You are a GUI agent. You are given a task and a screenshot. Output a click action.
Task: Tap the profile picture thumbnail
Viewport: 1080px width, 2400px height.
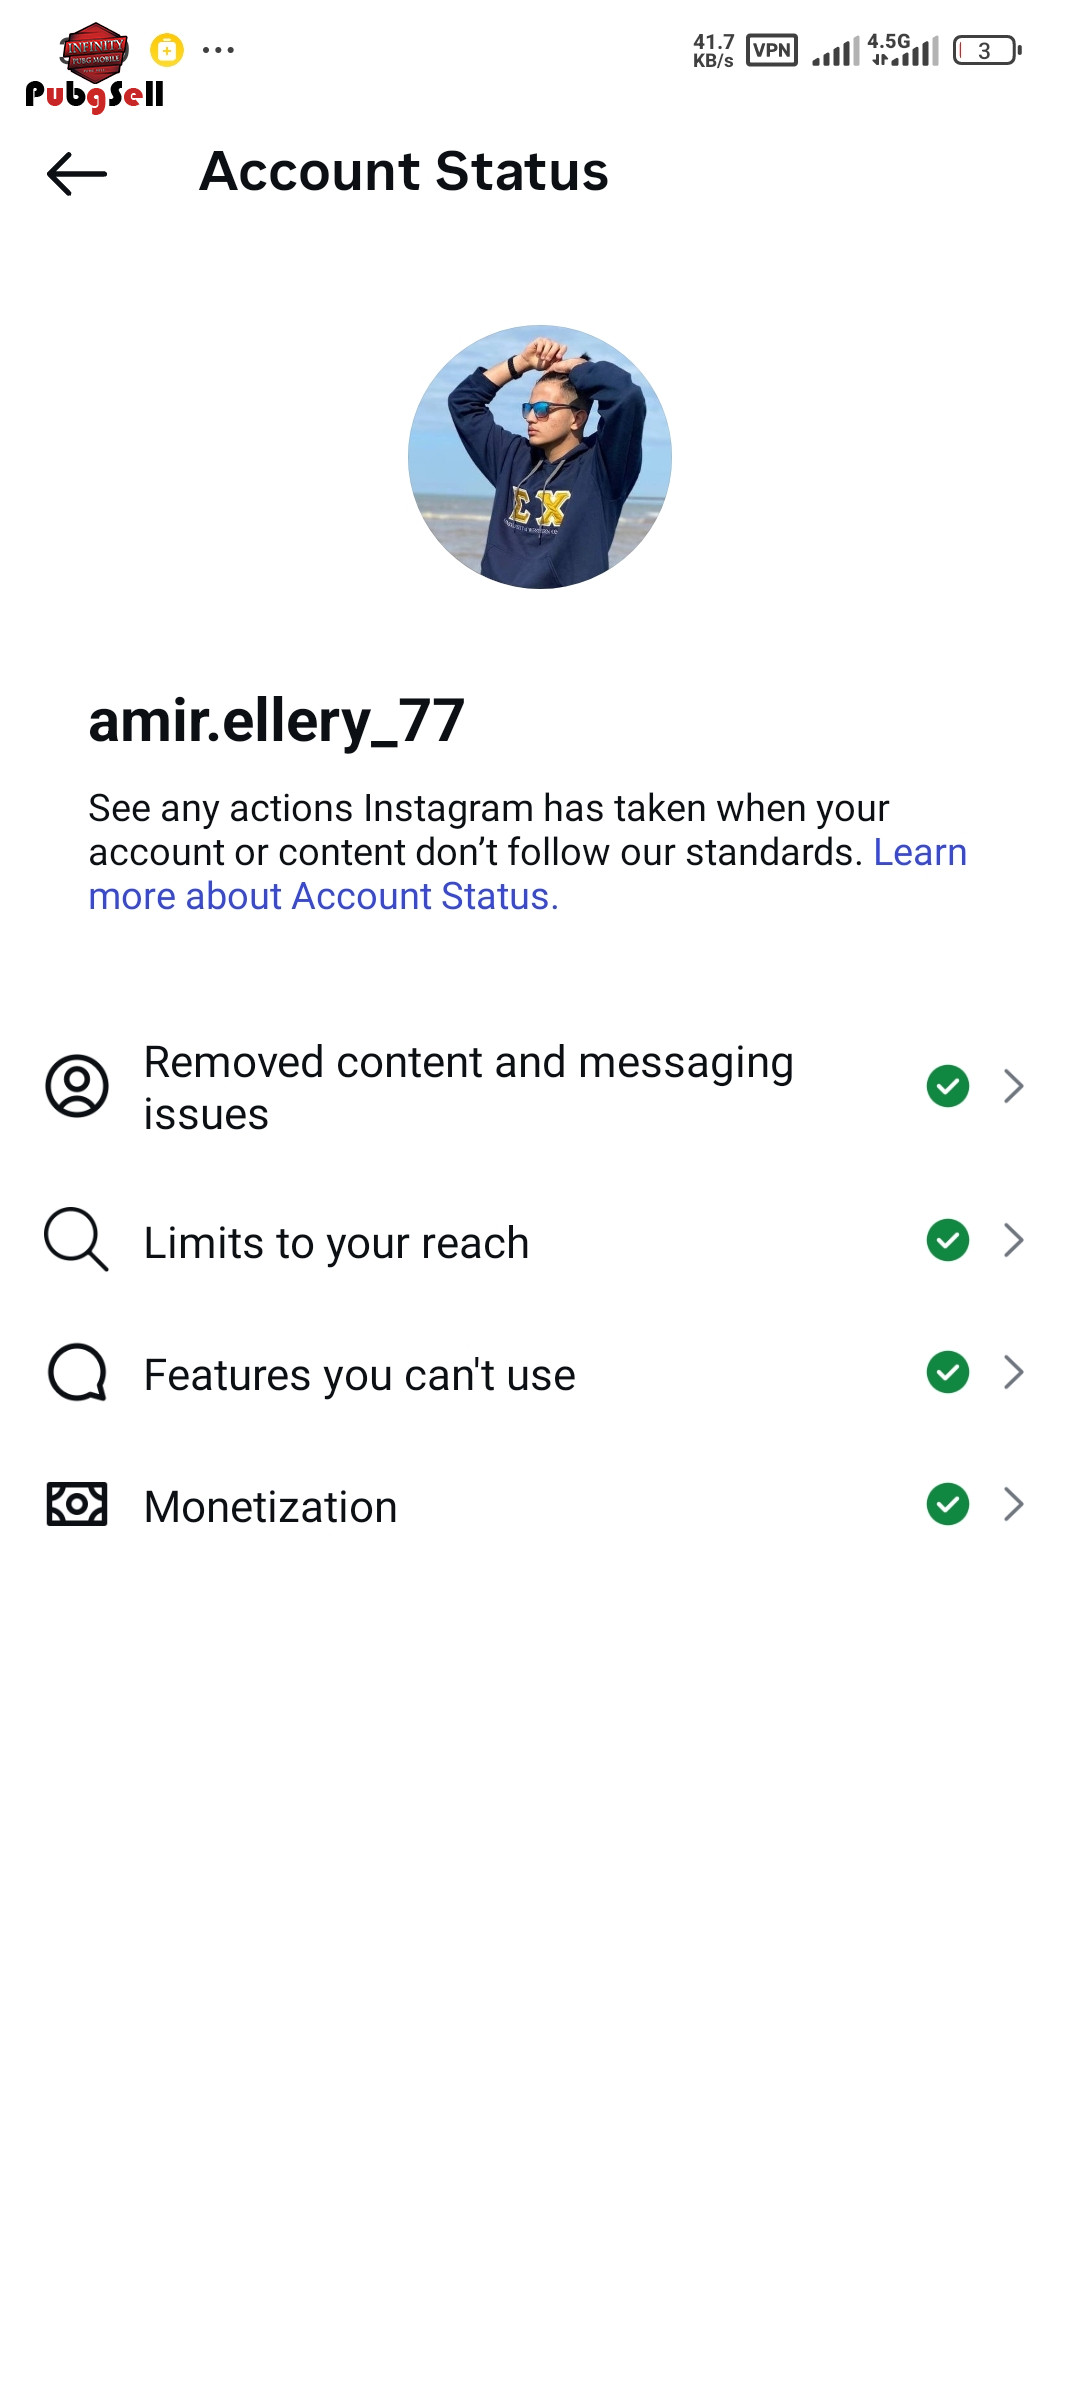tap(540, 457)
